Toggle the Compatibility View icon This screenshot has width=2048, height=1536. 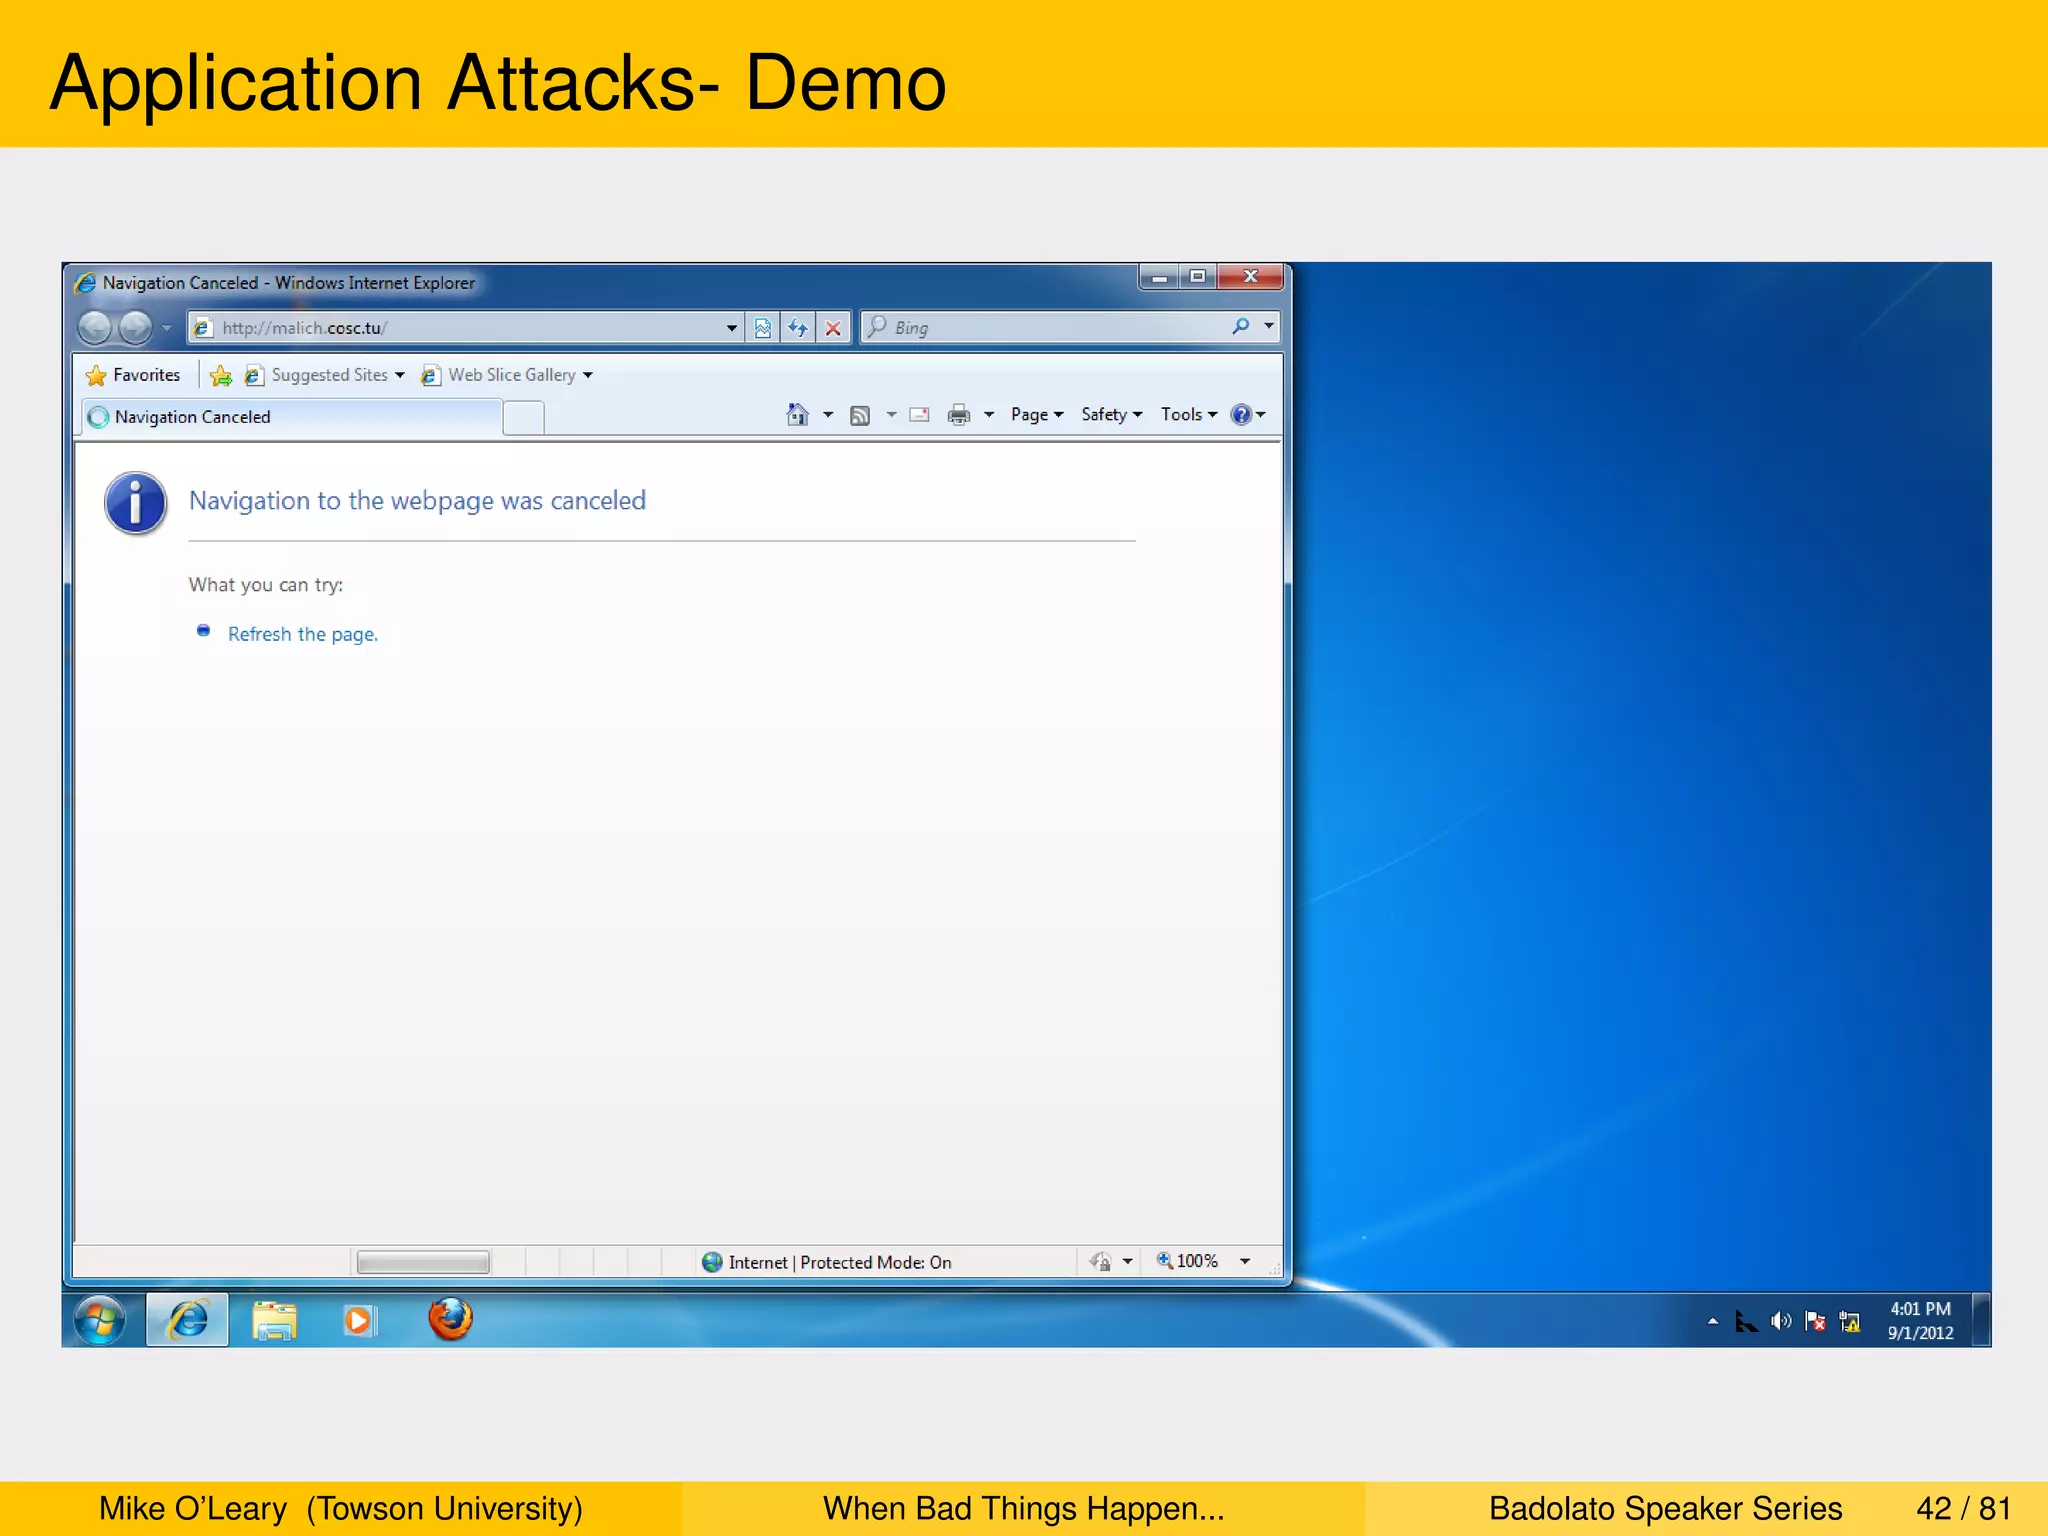coord(763,327)
